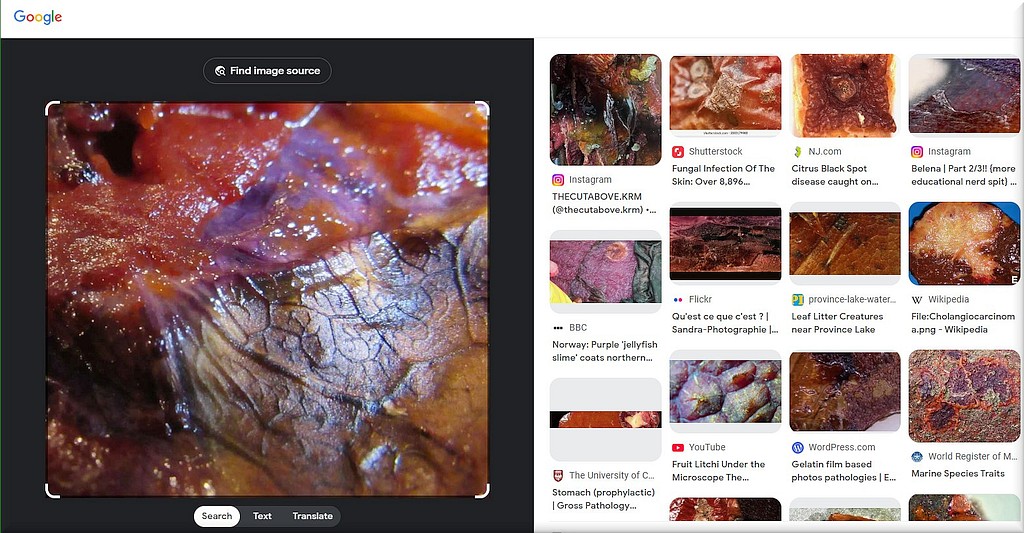1024x533 pixels.
Task: Switch to the Translate mode tab
Action: pos(312,516)
